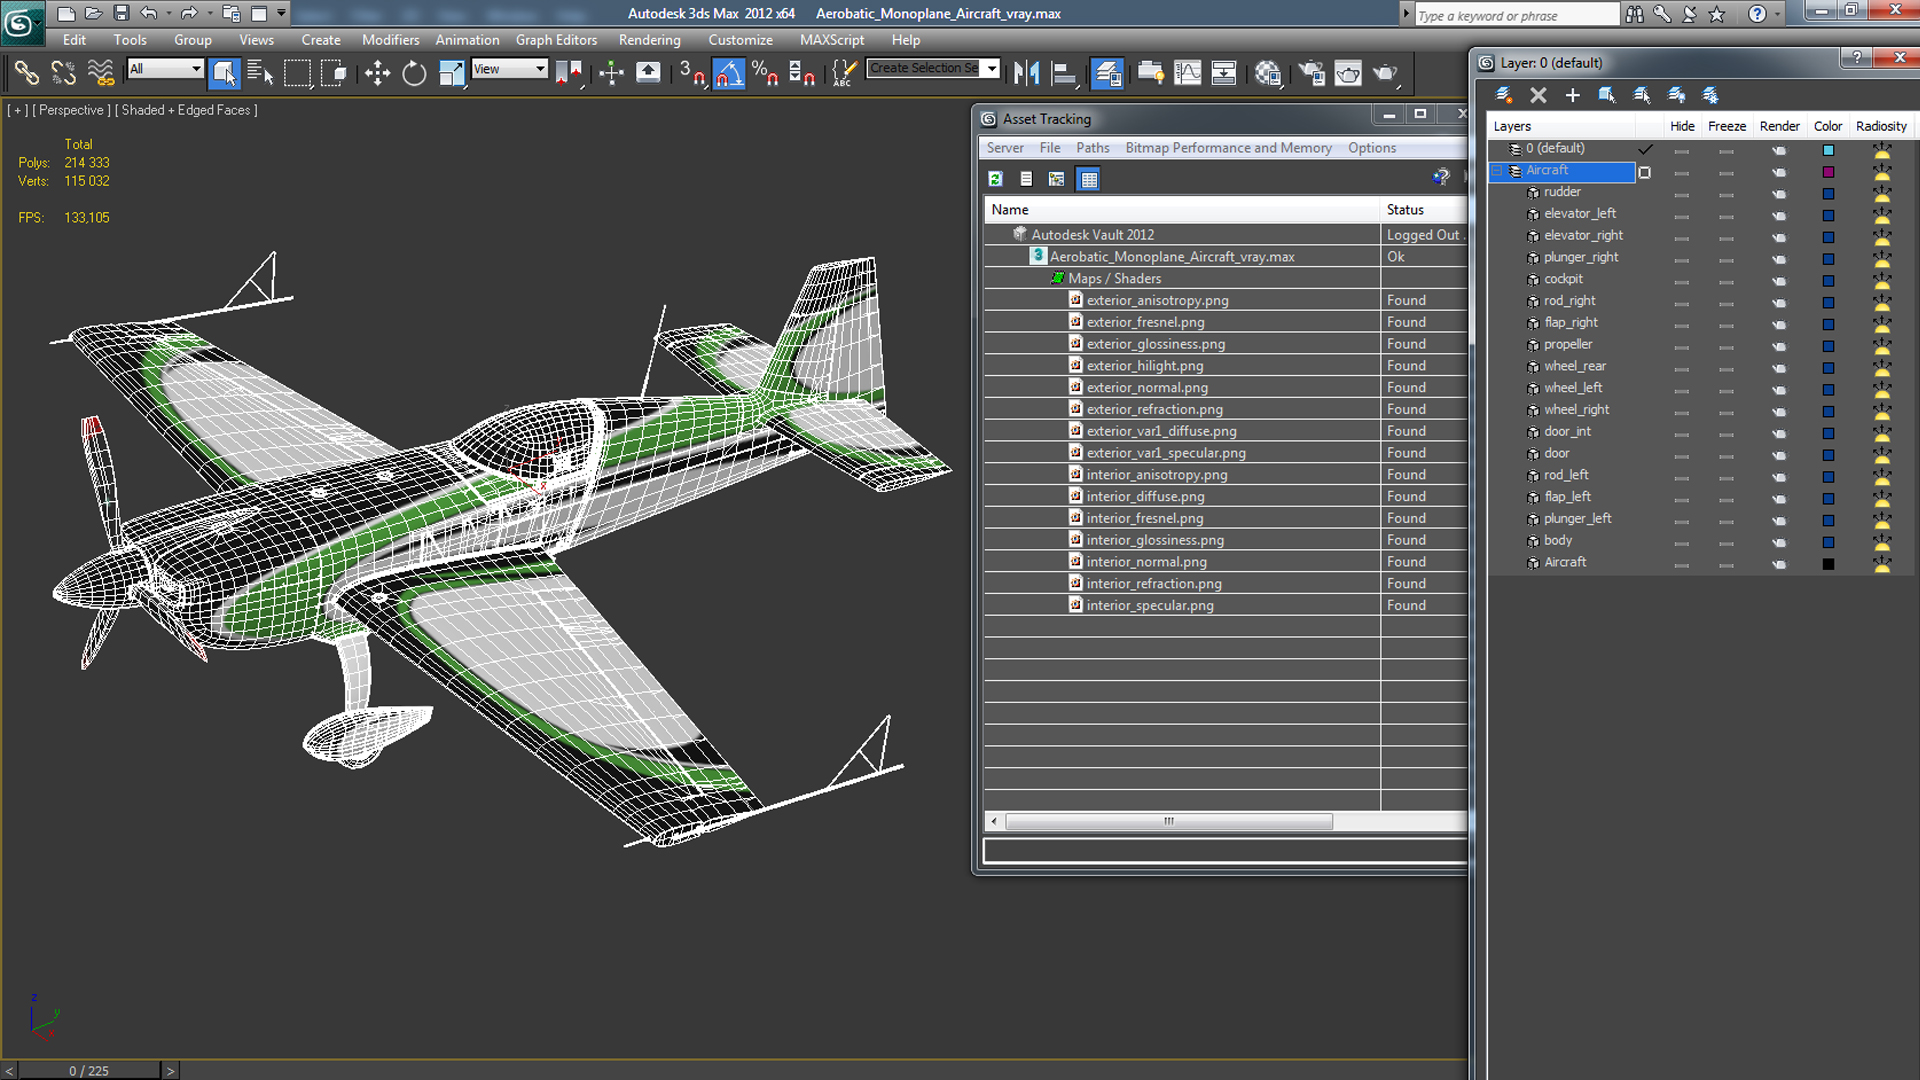Toggle the 3D Snaps button
Viewport: 1920px width, 1080px height.
(692, 72)
